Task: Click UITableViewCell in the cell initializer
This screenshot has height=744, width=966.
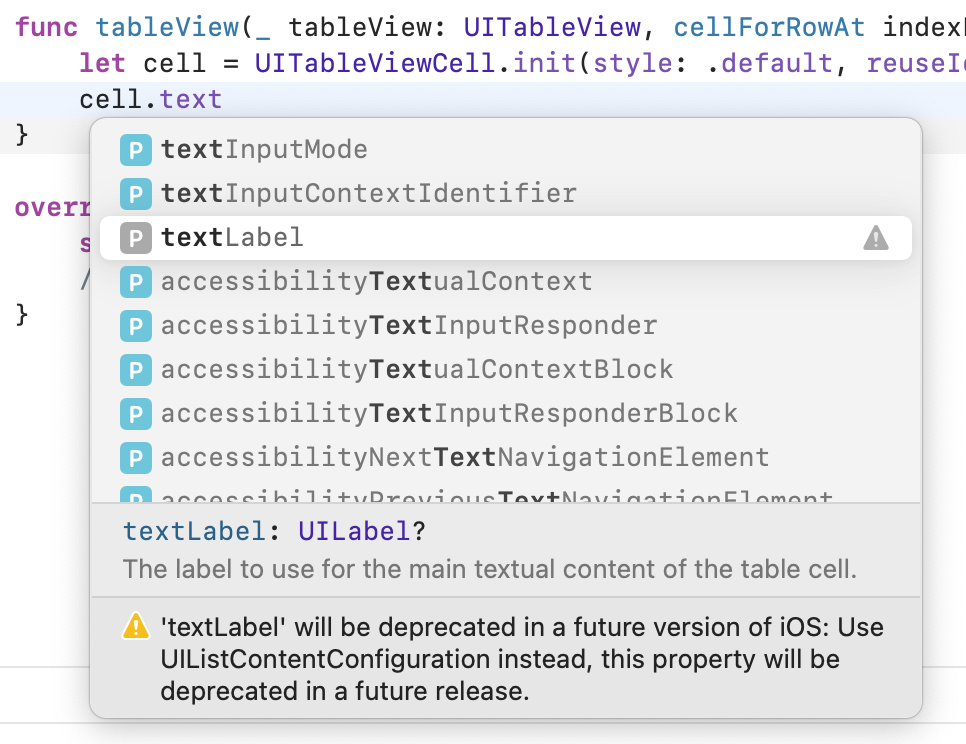Action: (375, 63)
